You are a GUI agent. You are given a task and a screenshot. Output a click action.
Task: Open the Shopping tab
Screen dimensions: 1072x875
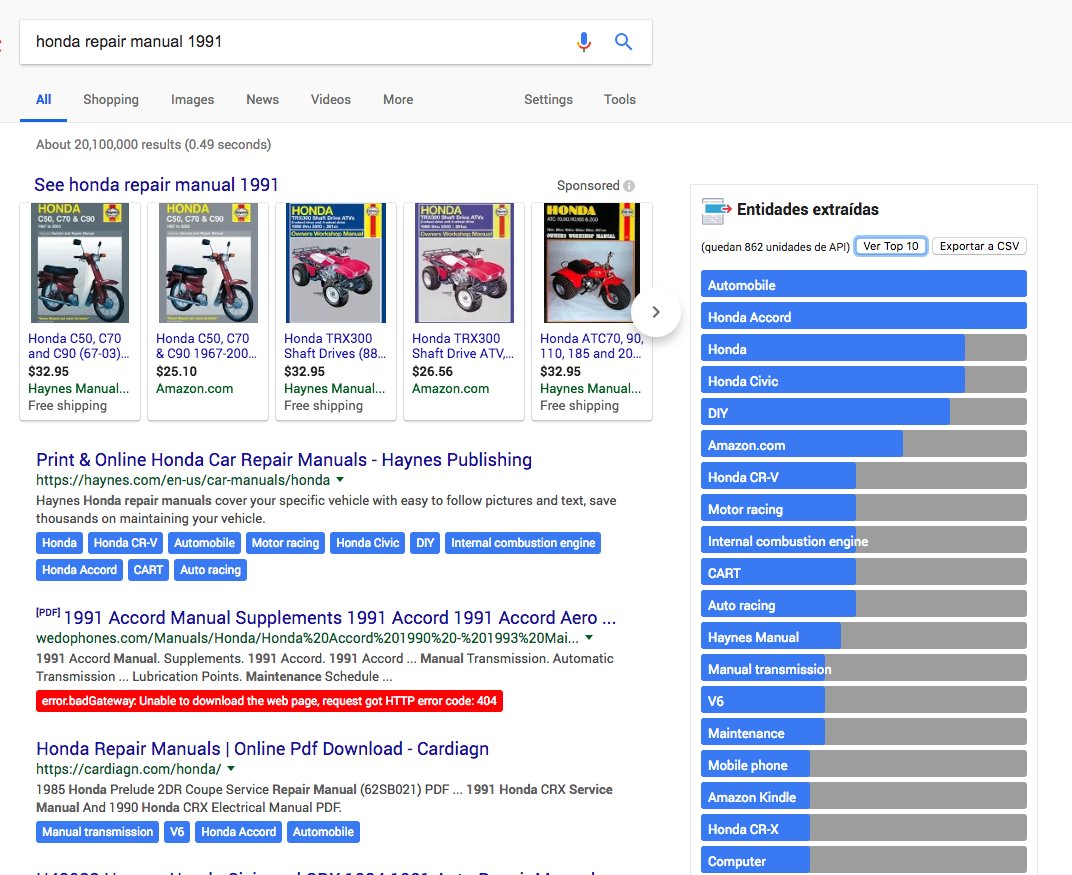pos(111,100)
